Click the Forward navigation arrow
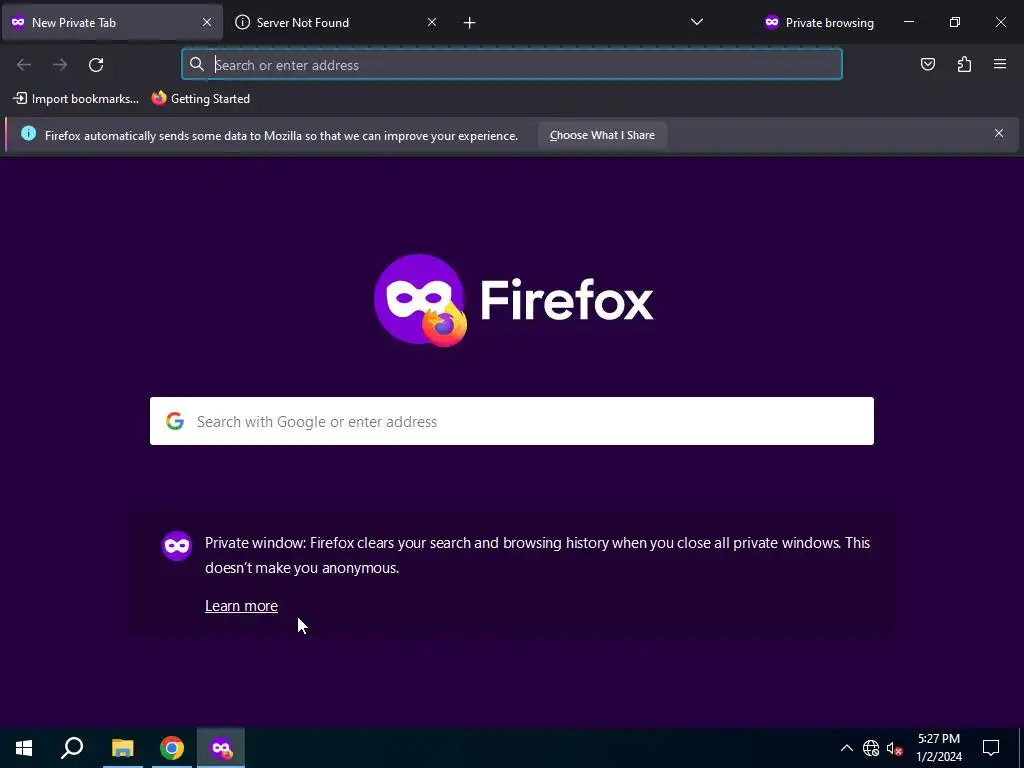The height and width of the screenshot is (768, 1024). (x=60, y=65)
